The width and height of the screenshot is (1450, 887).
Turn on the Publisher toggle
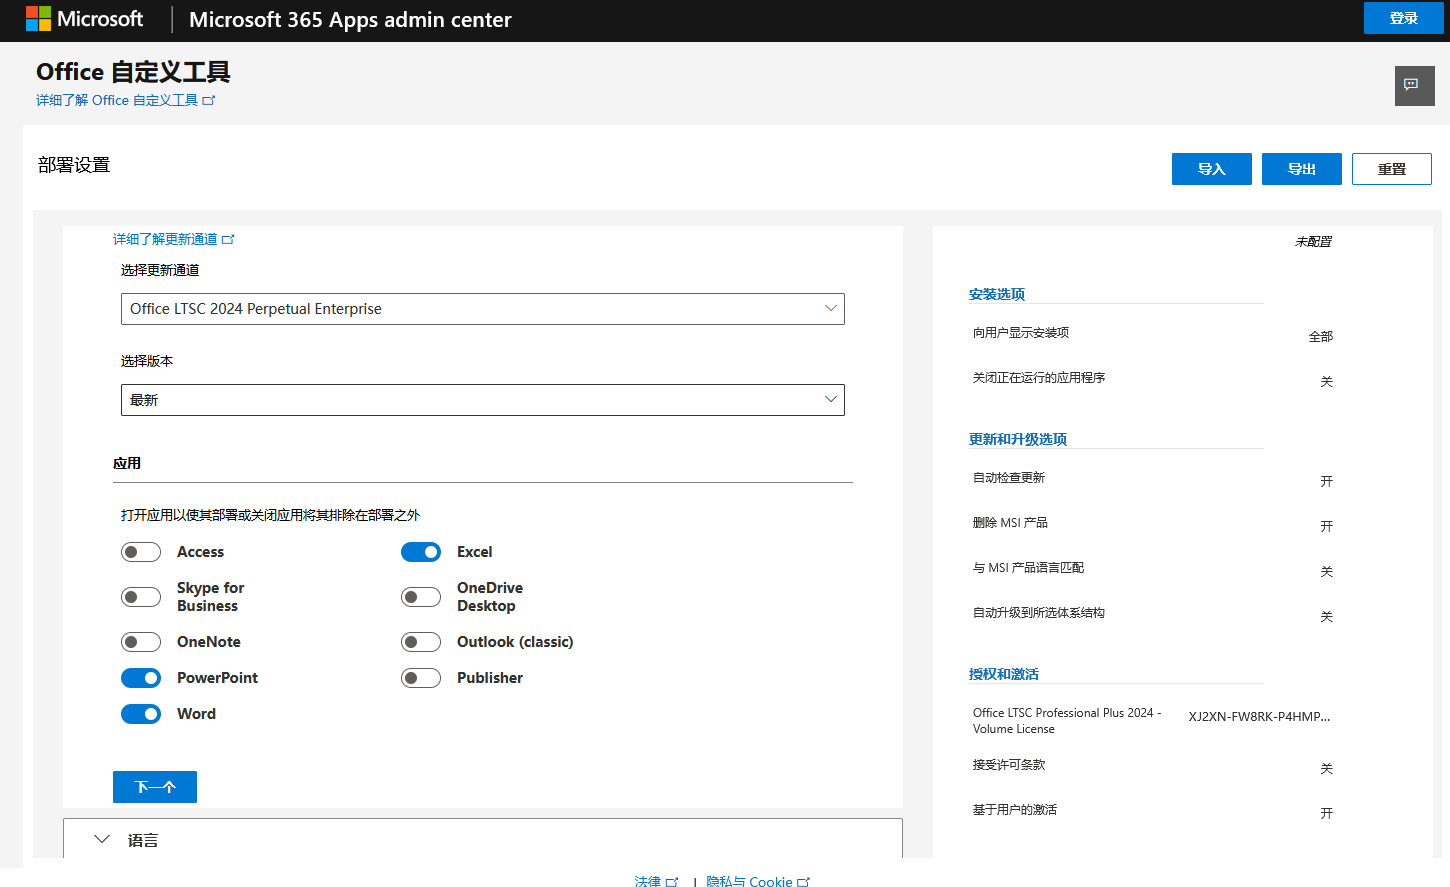(421, 678)
